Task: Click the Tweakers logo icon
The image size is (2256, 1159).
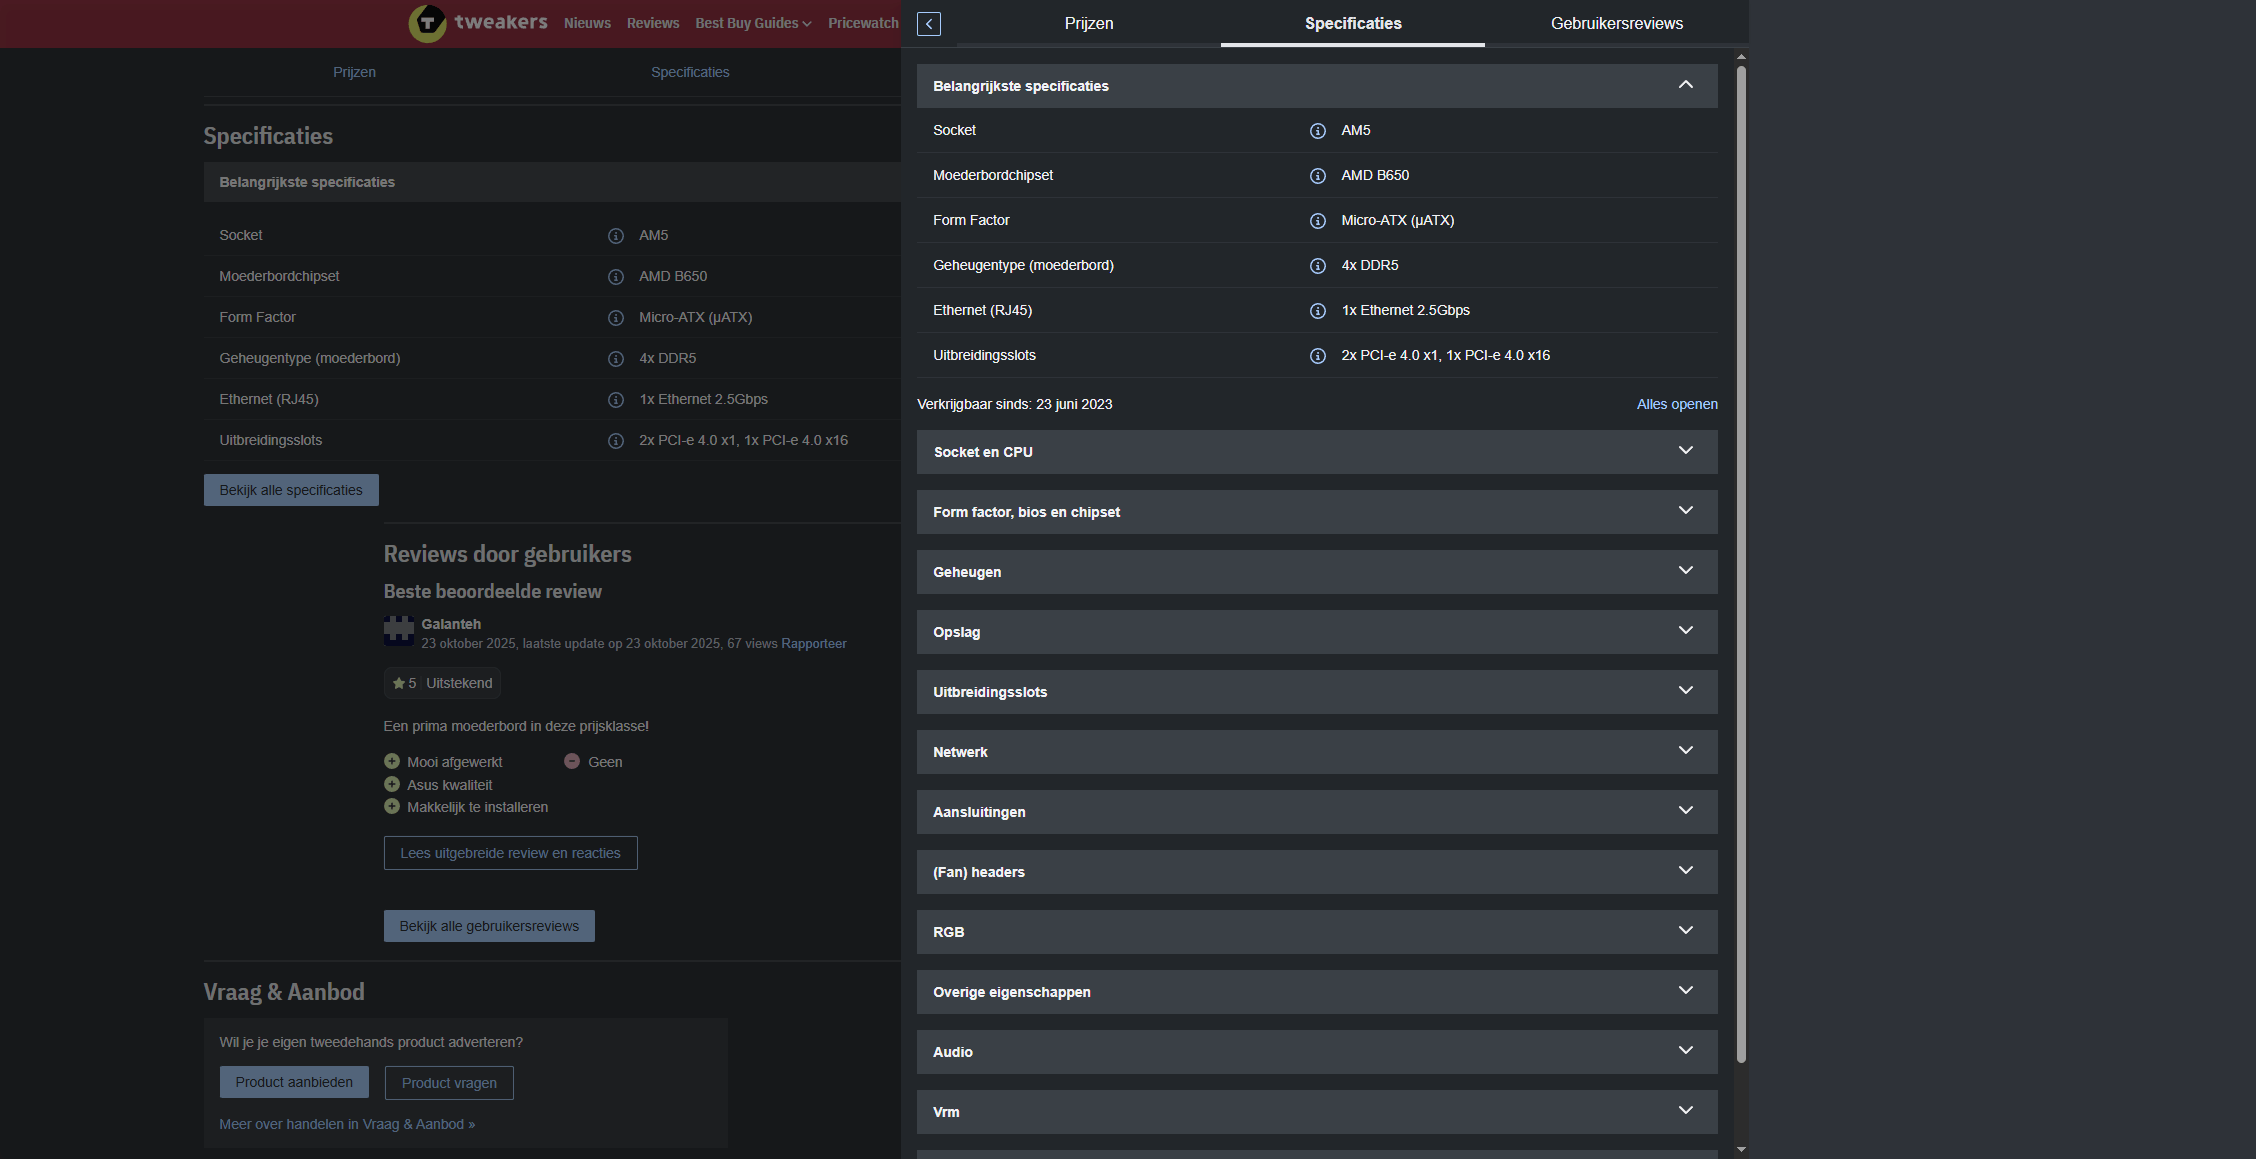Action: coord(427,23)
